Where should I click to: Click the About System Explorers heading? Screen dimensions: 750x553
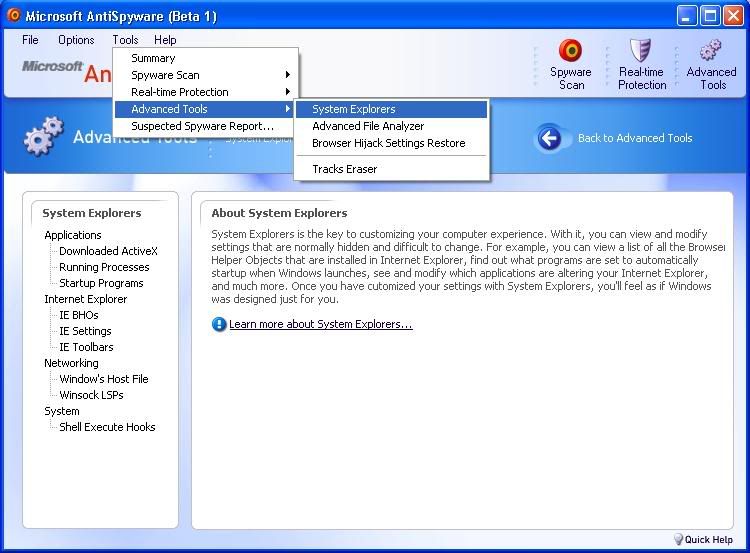pos(279,213)
